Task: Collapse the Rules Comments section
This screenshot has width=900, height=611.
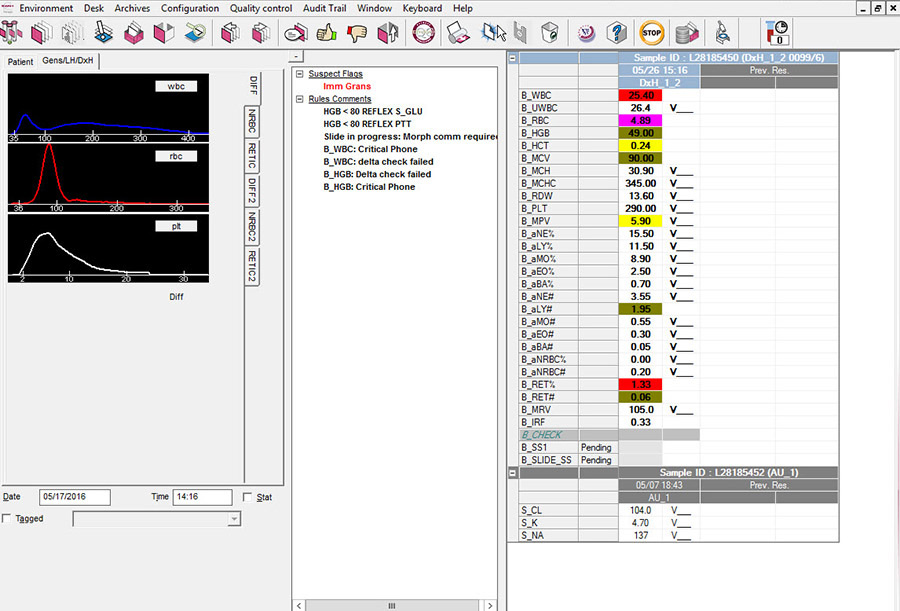Action: pyautogui.click(x=299, y=99)
